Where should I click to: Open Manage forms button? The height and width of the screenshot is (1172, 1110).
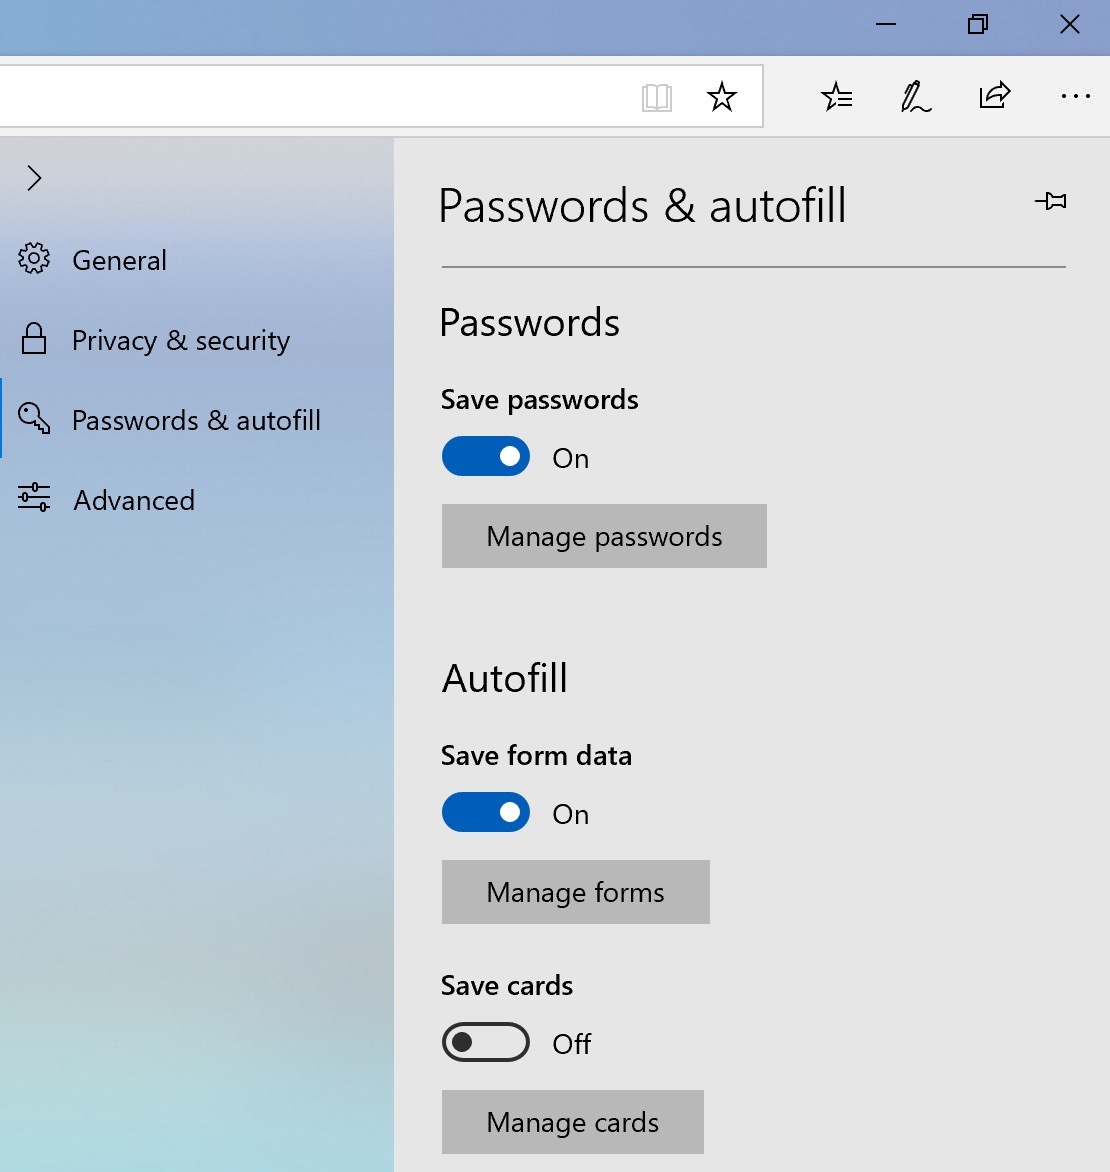pos(575,892)
